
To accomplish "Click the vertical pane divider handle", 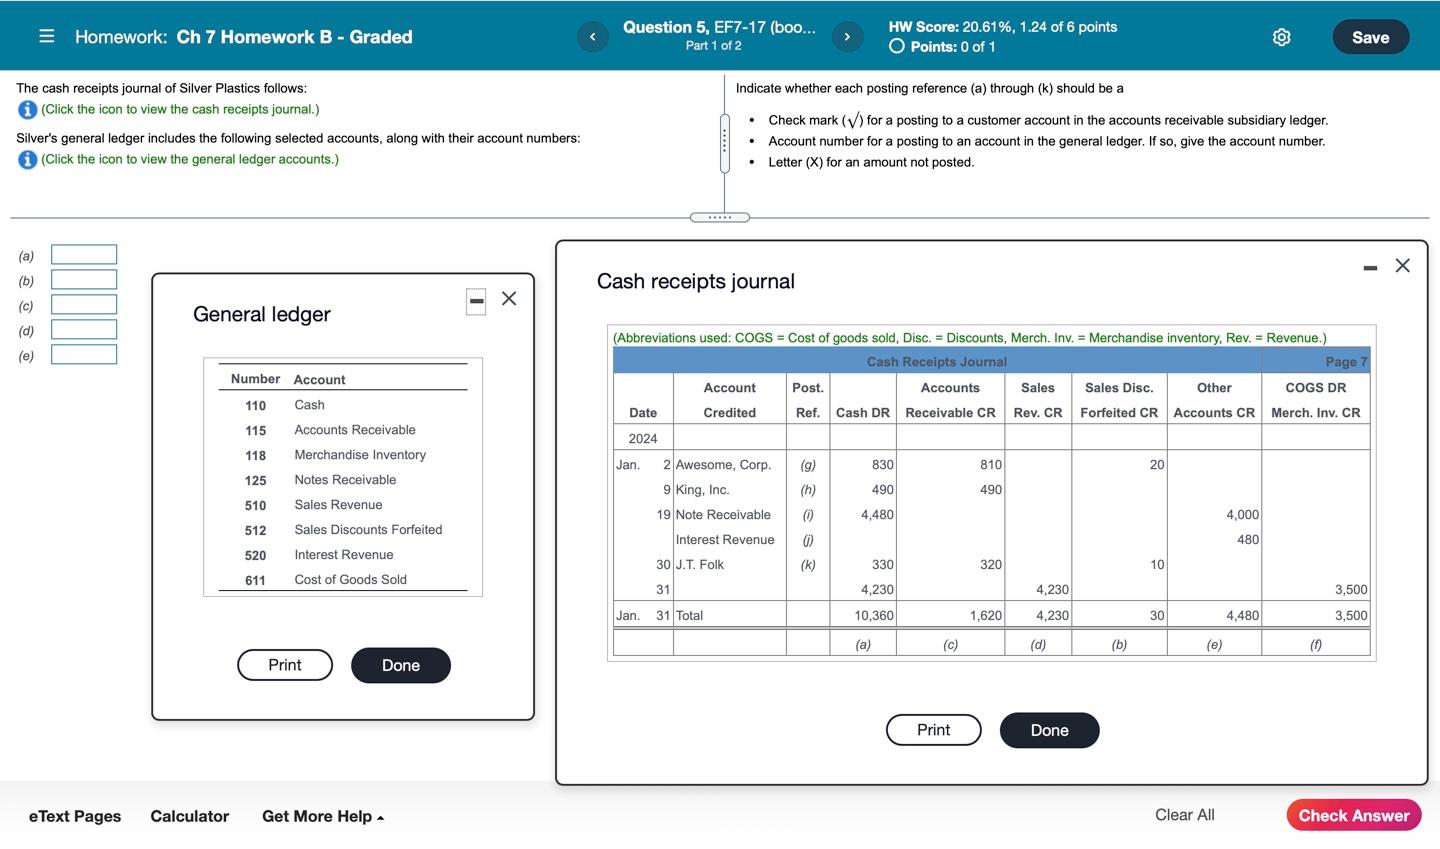I will 724,143.
